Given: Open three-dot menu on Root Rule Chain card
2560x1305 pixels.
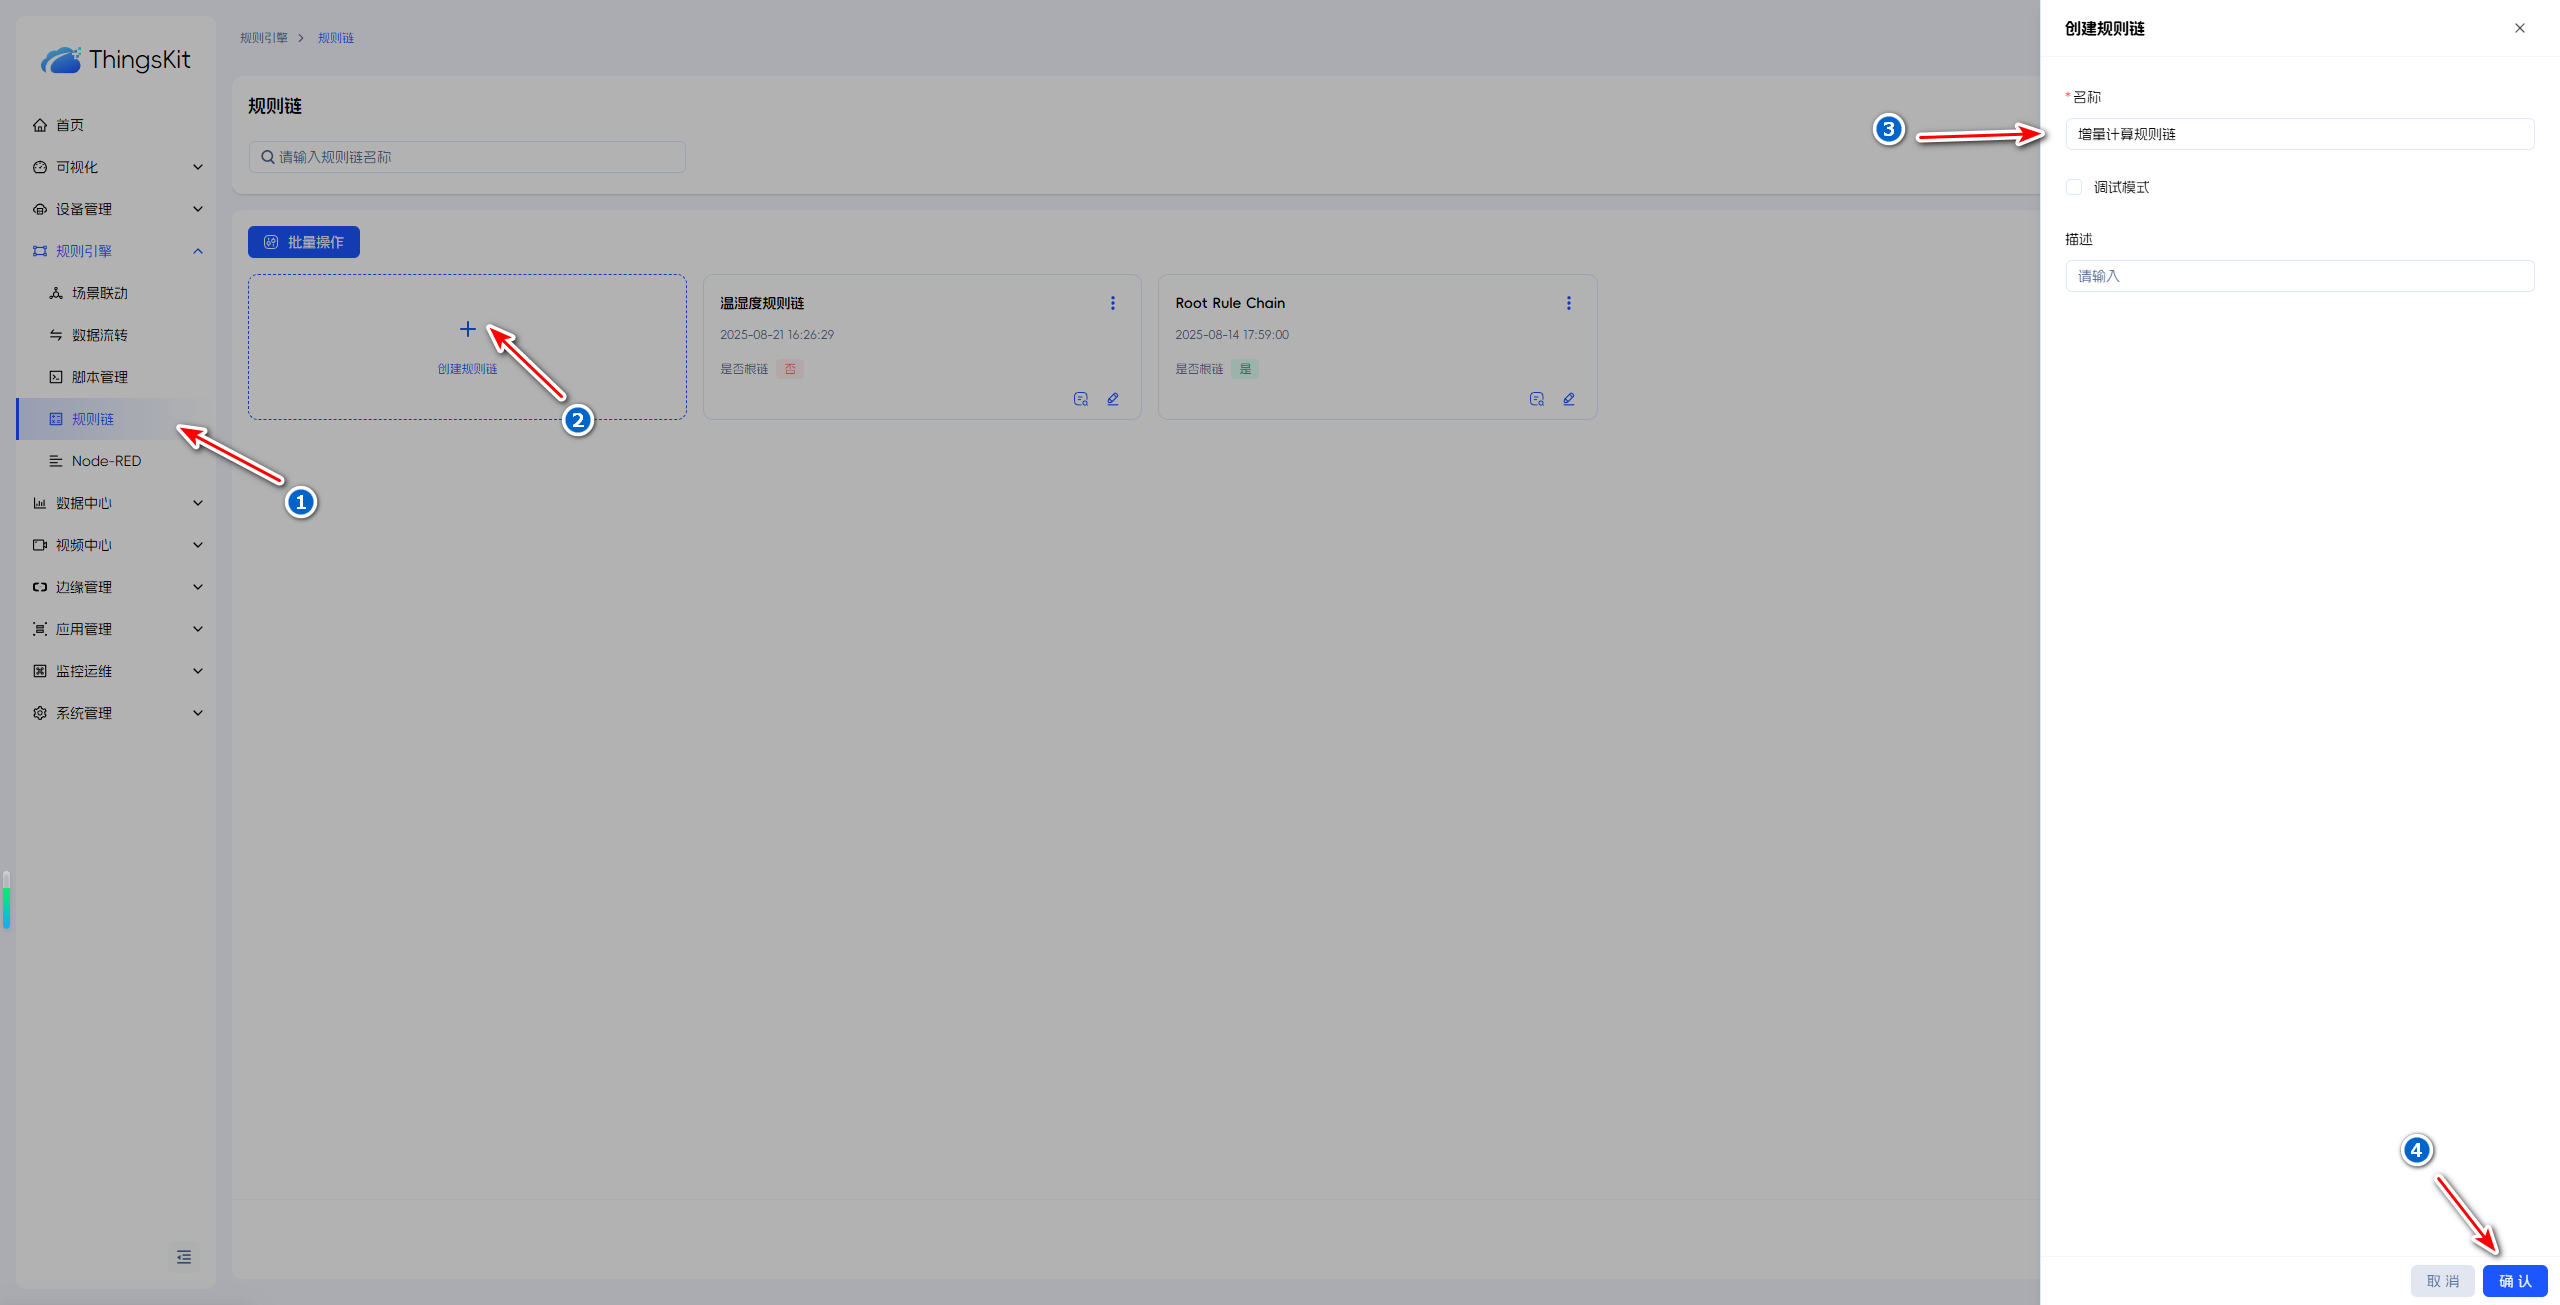Looking at the screenshot, I should 1568,303.
